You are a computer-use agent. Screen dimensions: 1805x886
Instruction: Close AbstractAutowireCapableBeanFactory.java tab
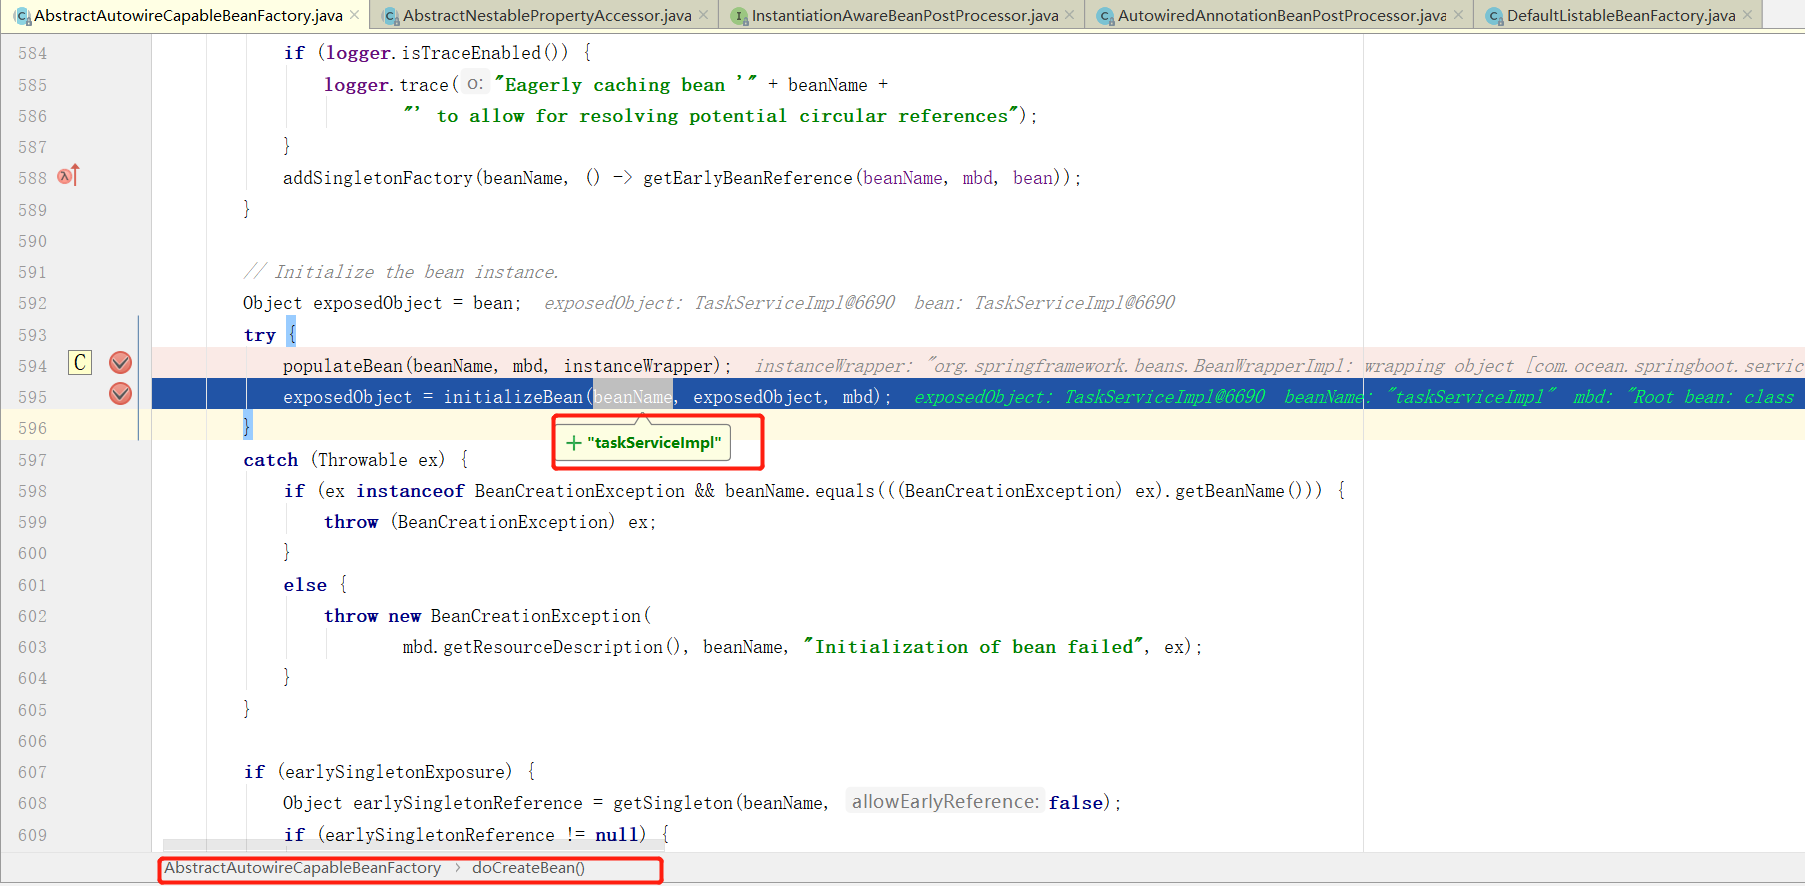pyautogui.click(x=354, y=15)
